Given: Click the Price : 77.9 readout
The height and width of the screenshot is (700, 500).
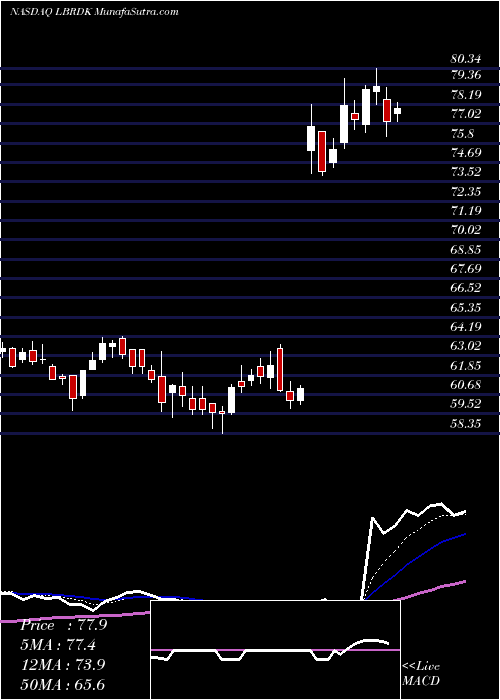Looking at the screenshot, I should pyautogui.click(x=63, y=625).
